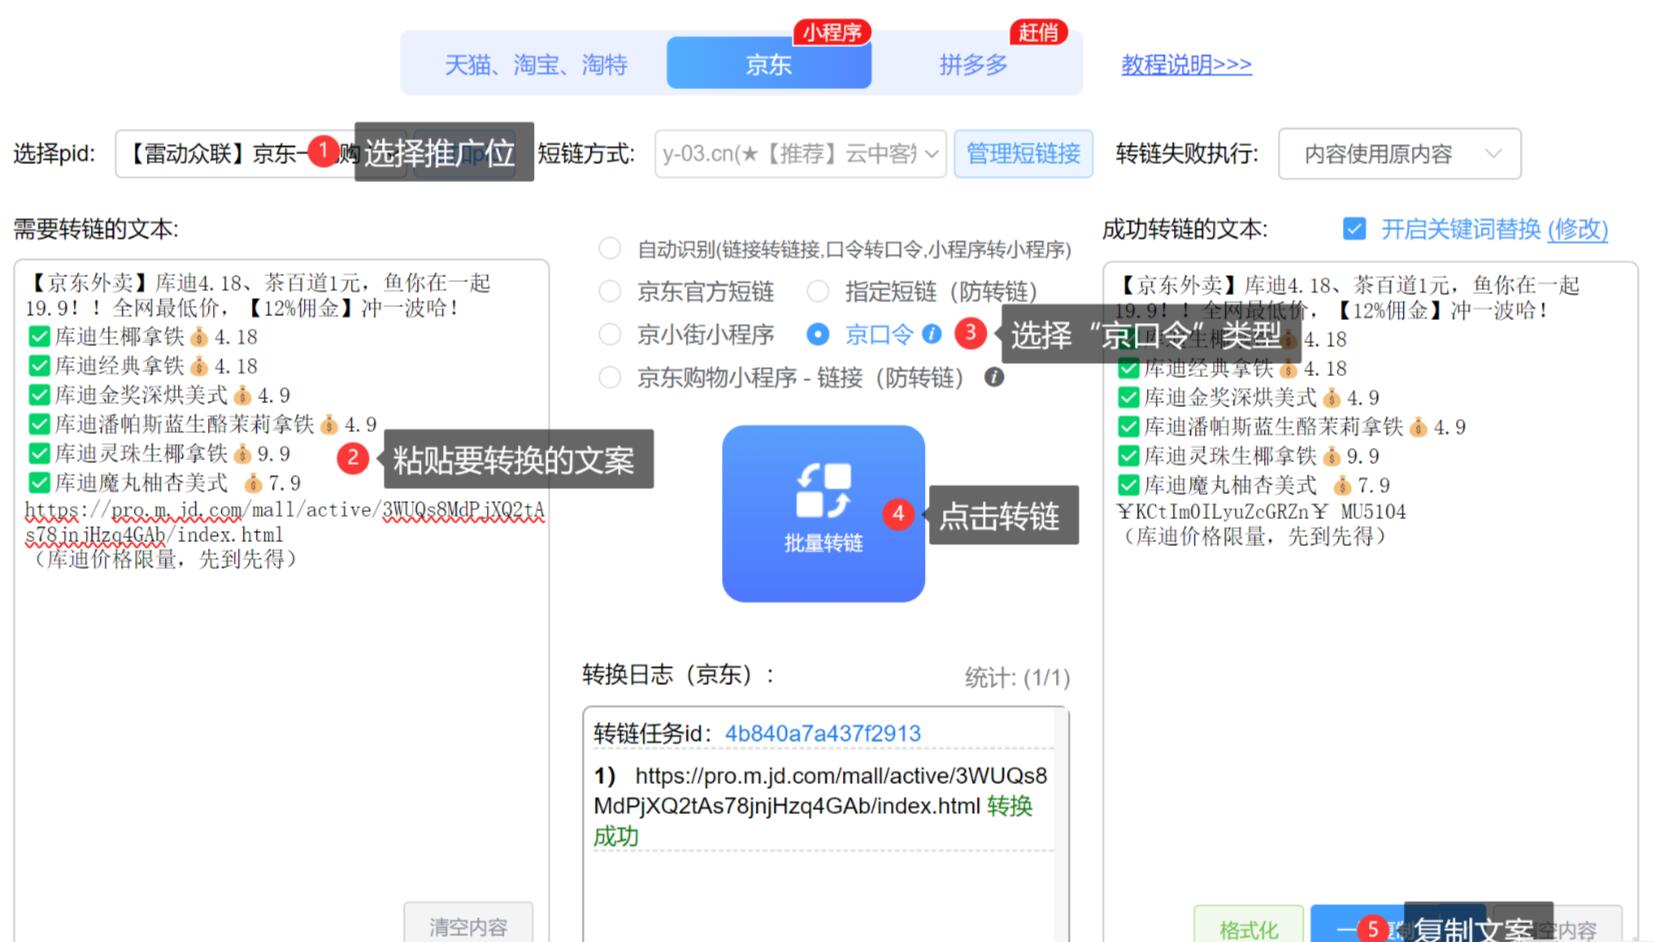The width and height of the screenshot is (1654, 942).
Task: Click the 库迪经典拿铁 4.18 line in source text
Action: [143, 366]
